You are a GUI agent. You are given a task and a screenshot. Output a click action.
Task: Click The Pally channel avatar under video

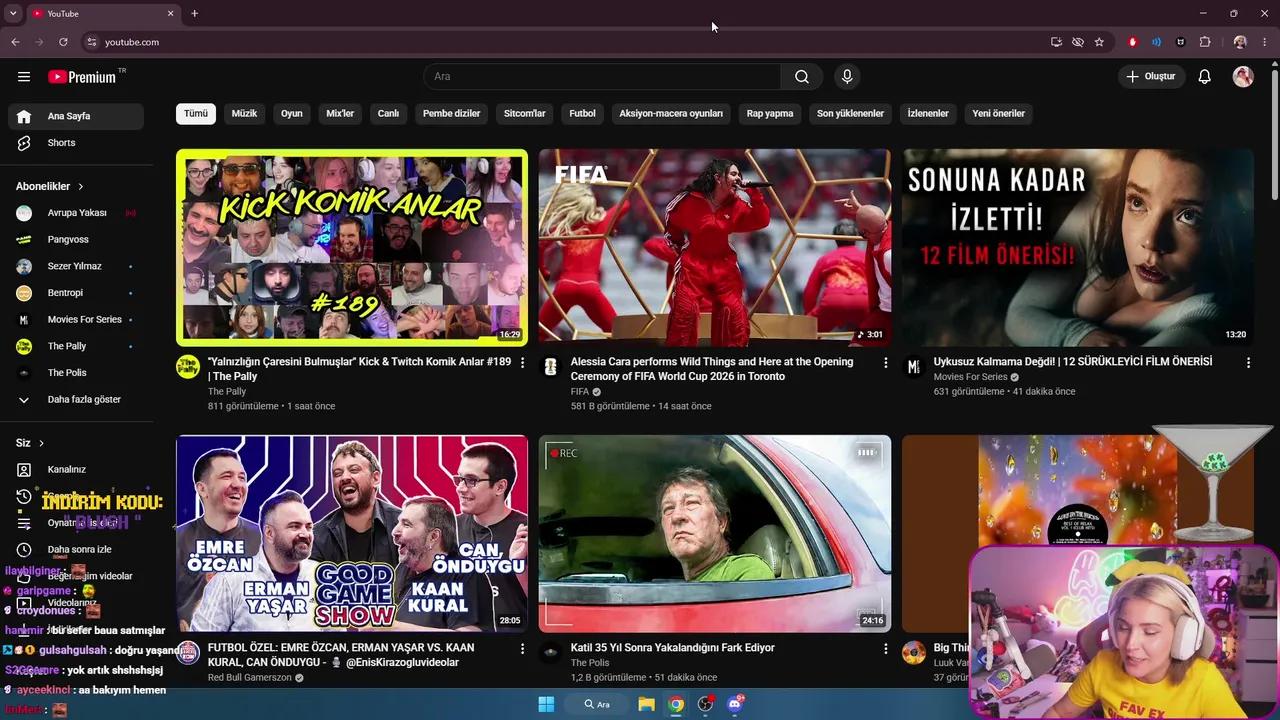click(x=188, y=367)
